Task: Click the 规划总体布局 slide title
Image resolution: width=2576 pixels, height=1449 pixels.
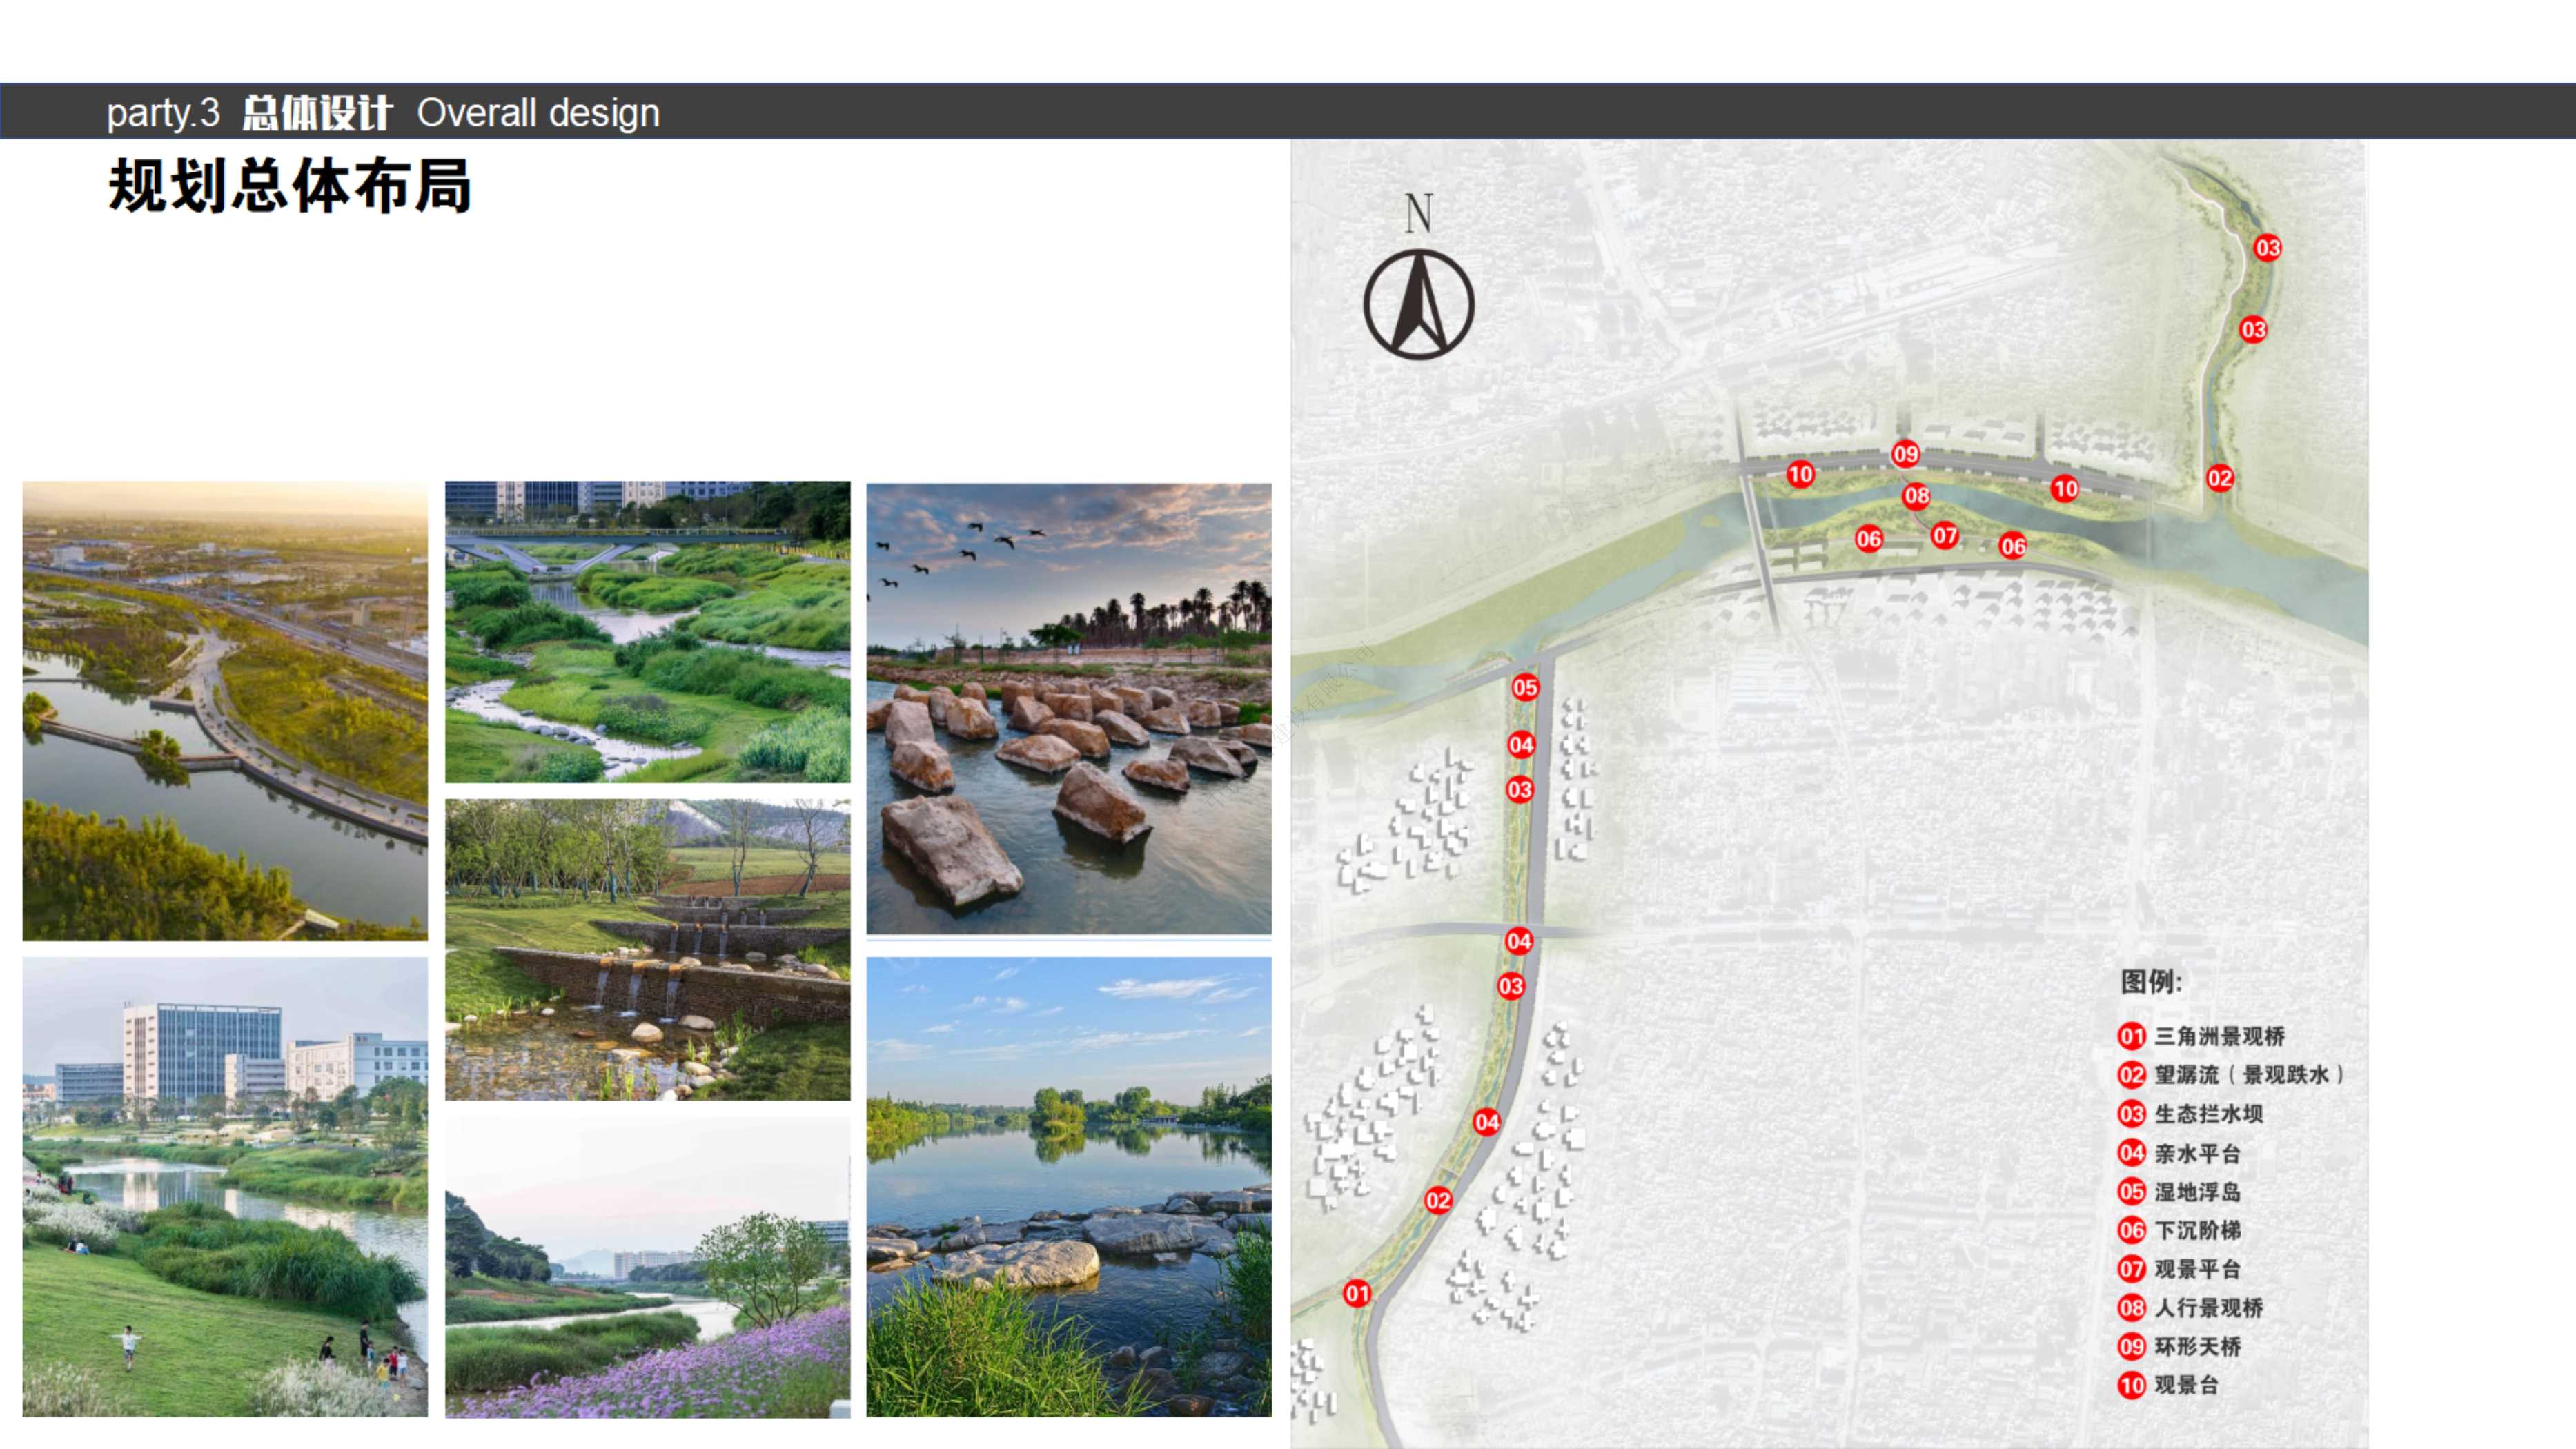Action: click(x=290, y=186)
